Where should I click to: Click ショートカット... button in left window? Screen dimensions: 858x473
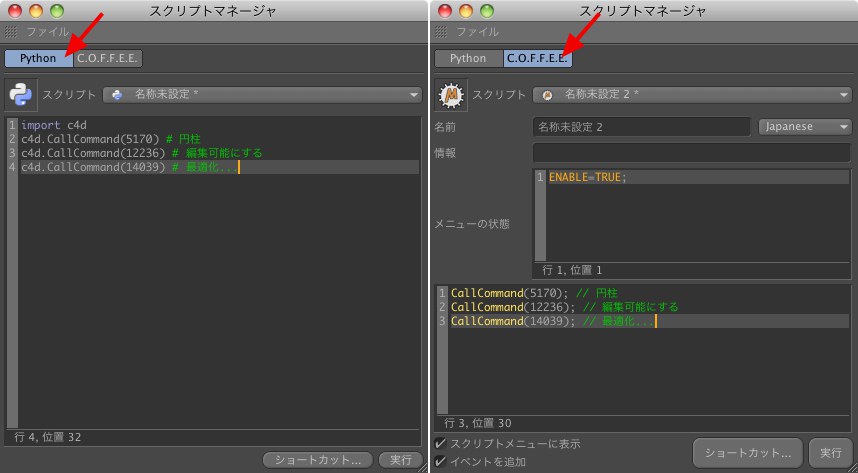click(x=318, y=460)
